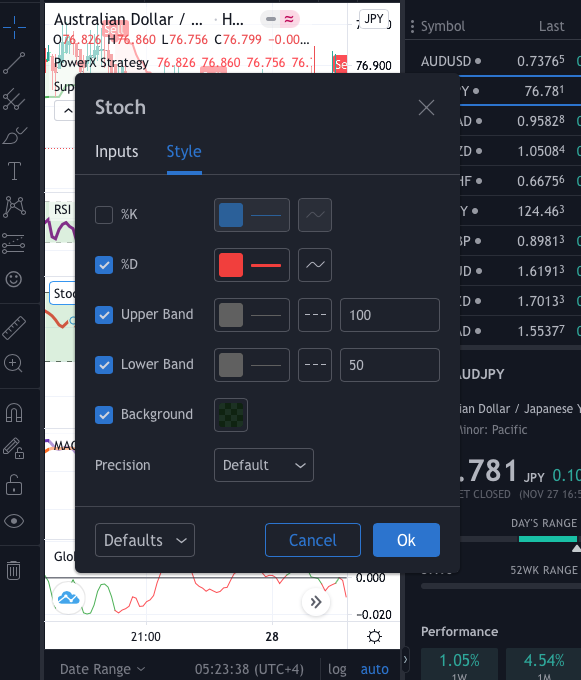Toggle log scale

[337, 669]
